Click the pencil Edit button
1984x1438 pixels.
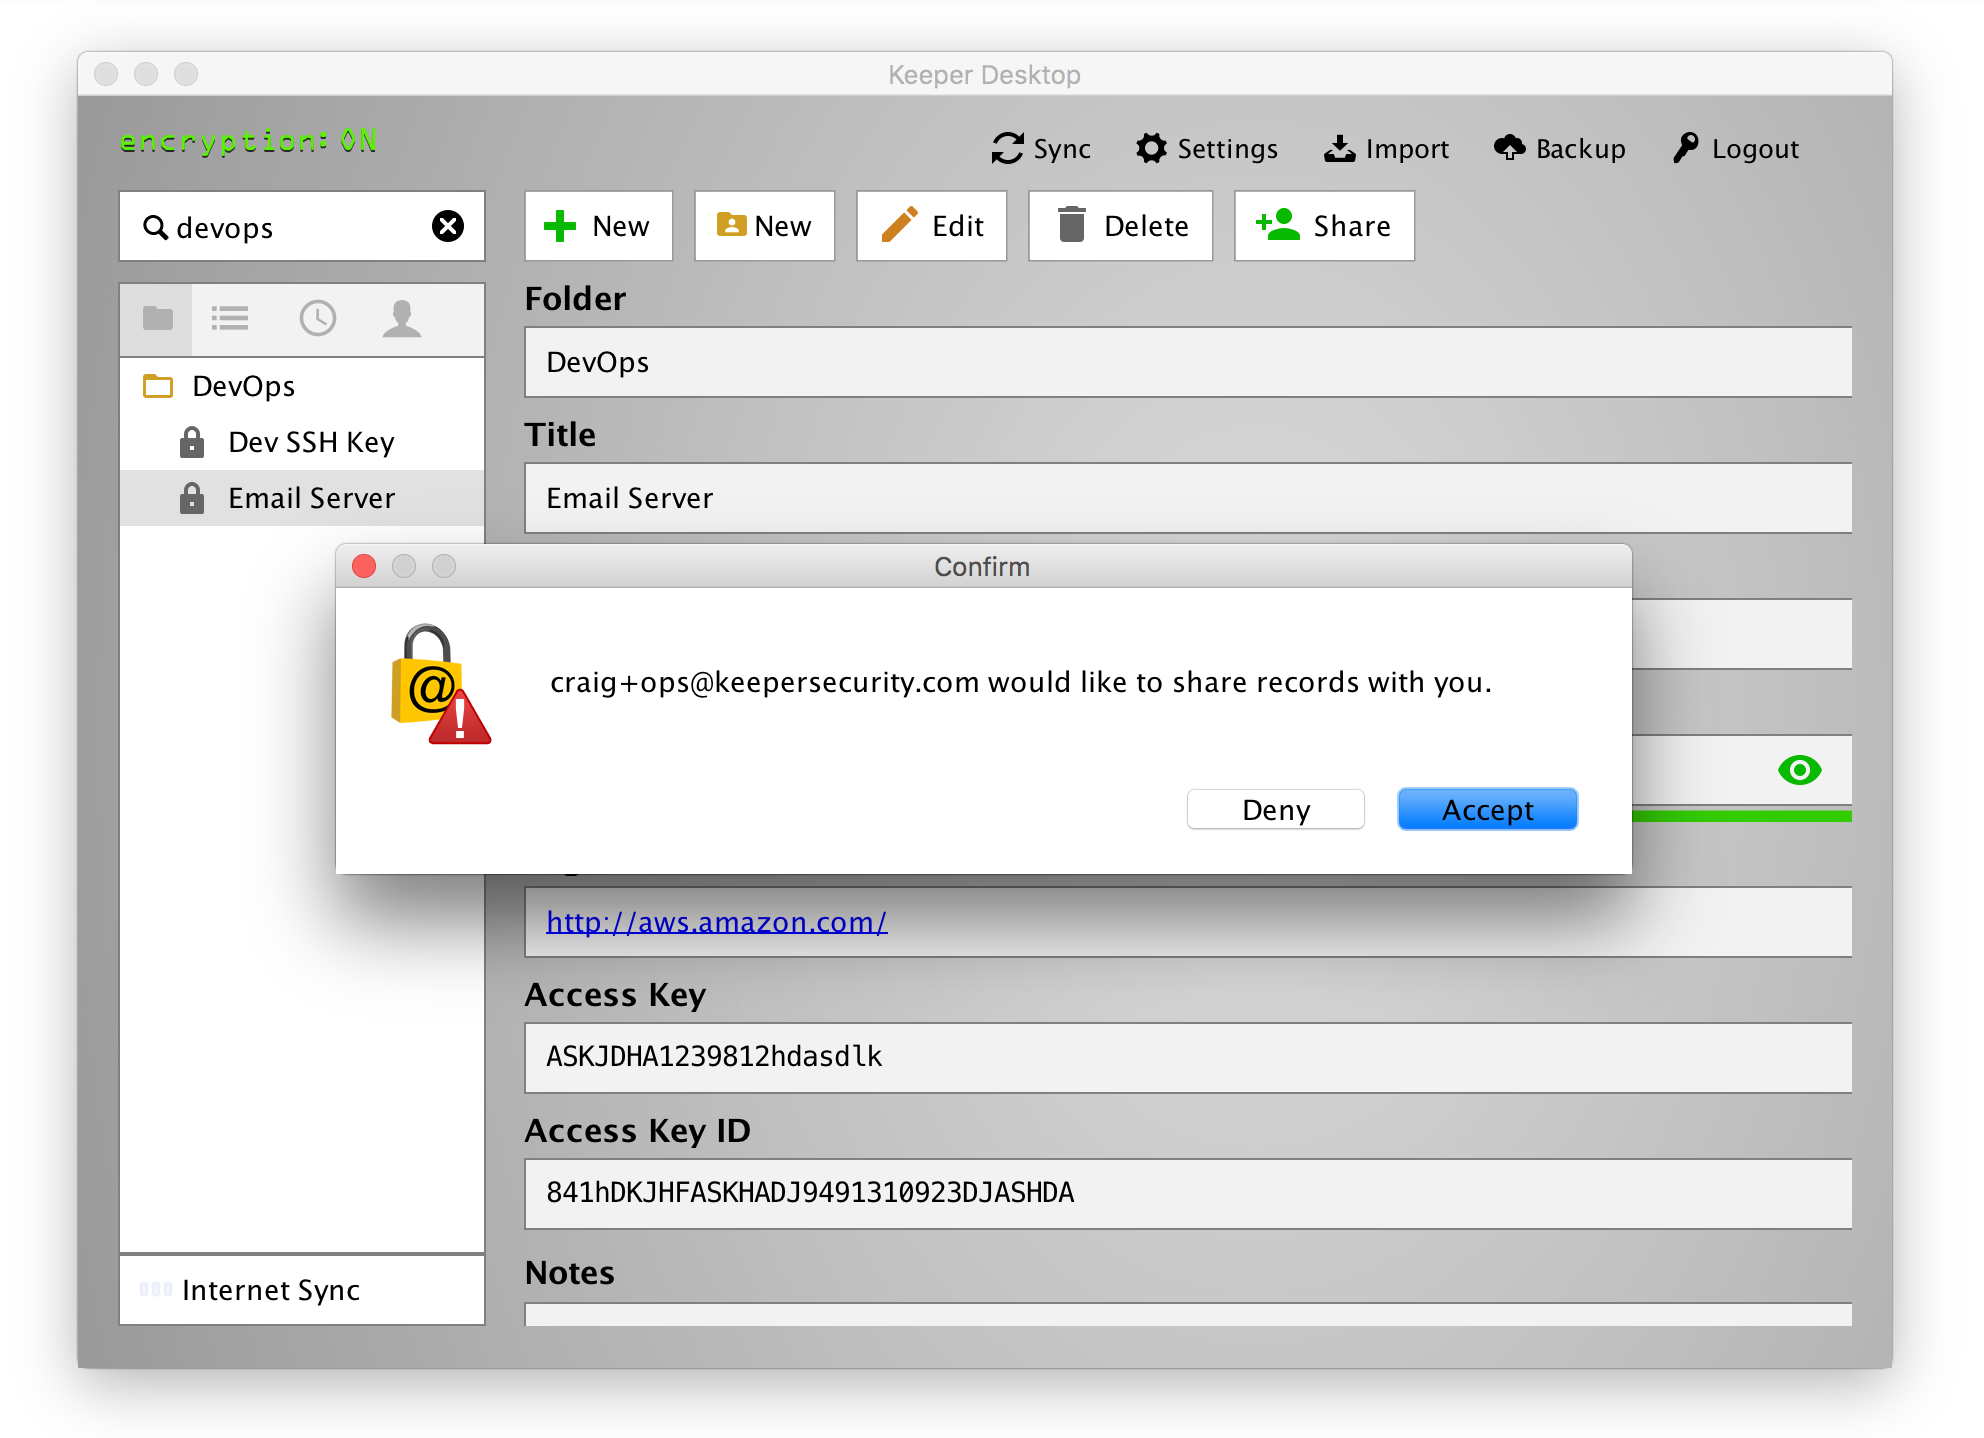coord(931,226)
